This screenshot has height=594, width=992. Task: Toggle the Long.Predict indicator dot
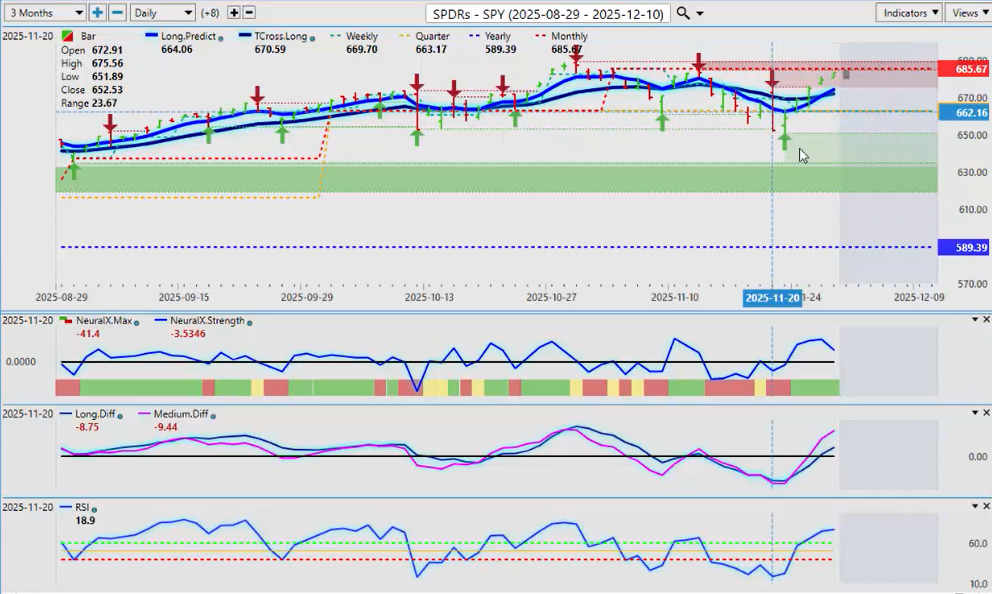219,37
